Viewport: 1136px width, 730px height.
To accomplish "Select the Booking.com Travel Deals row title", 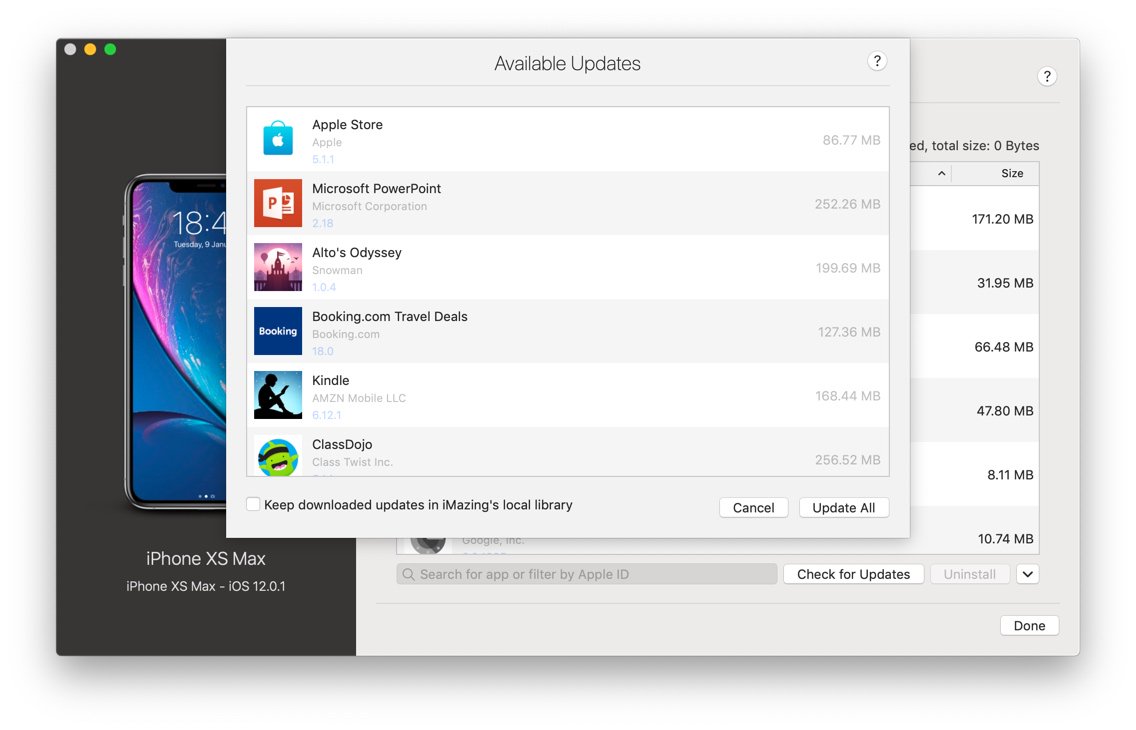I will [389, 316].
